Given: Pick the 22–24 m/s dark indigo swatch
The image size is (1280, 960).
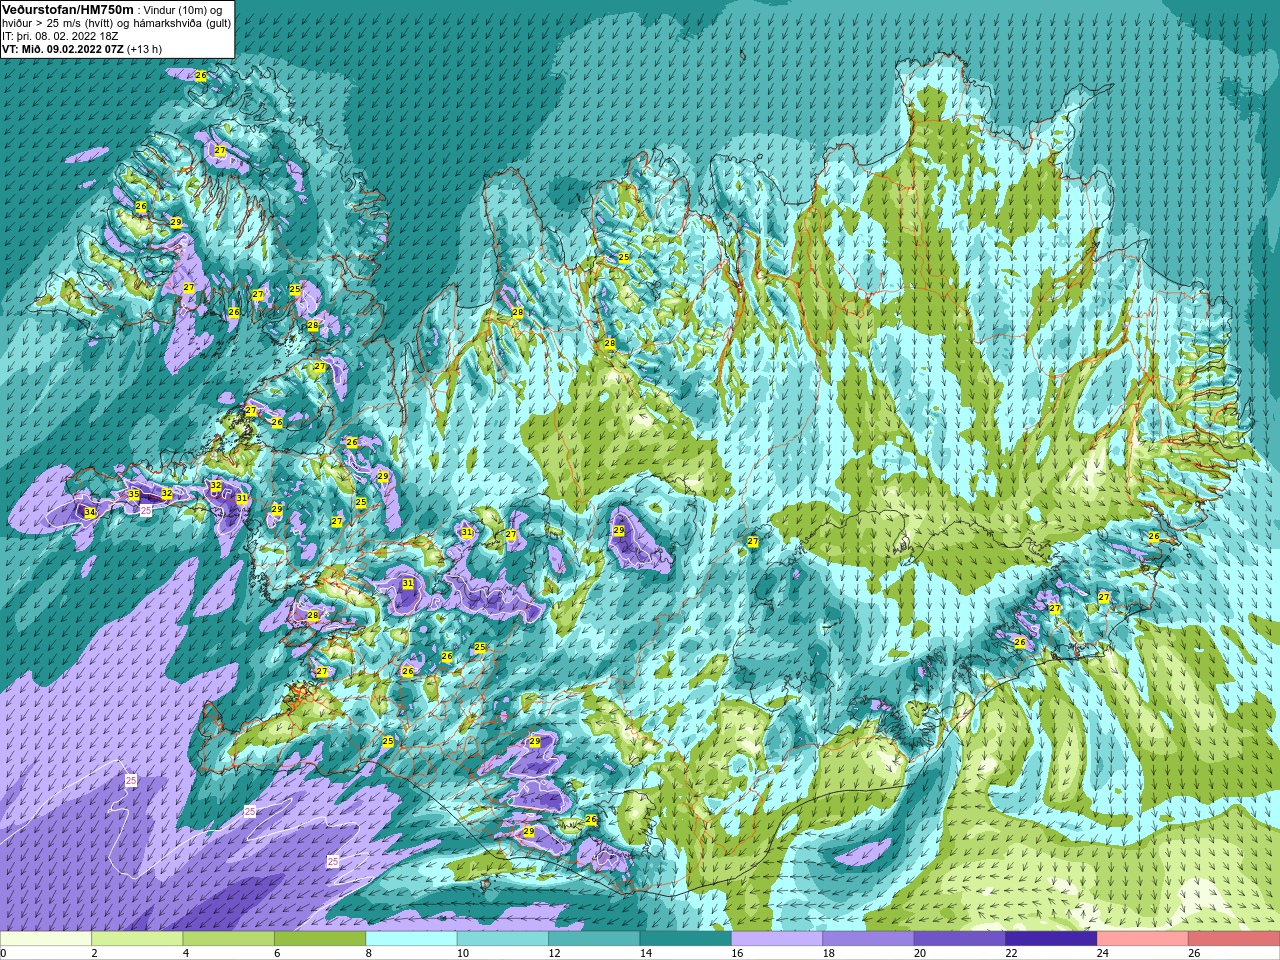Looking at the screenshot, I should [1051, 939].
